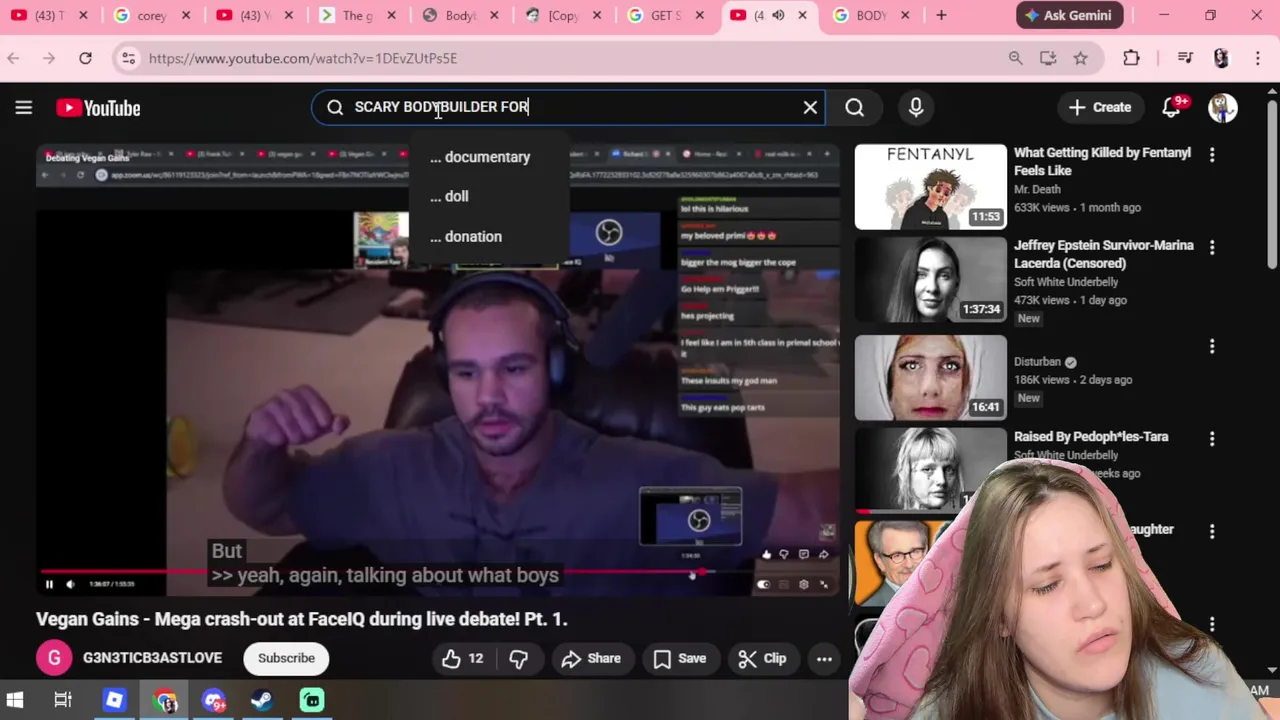This screenshot has width=1280, height=720.
Task: Open options for the Disturban video
Action: click(1212, 346)
